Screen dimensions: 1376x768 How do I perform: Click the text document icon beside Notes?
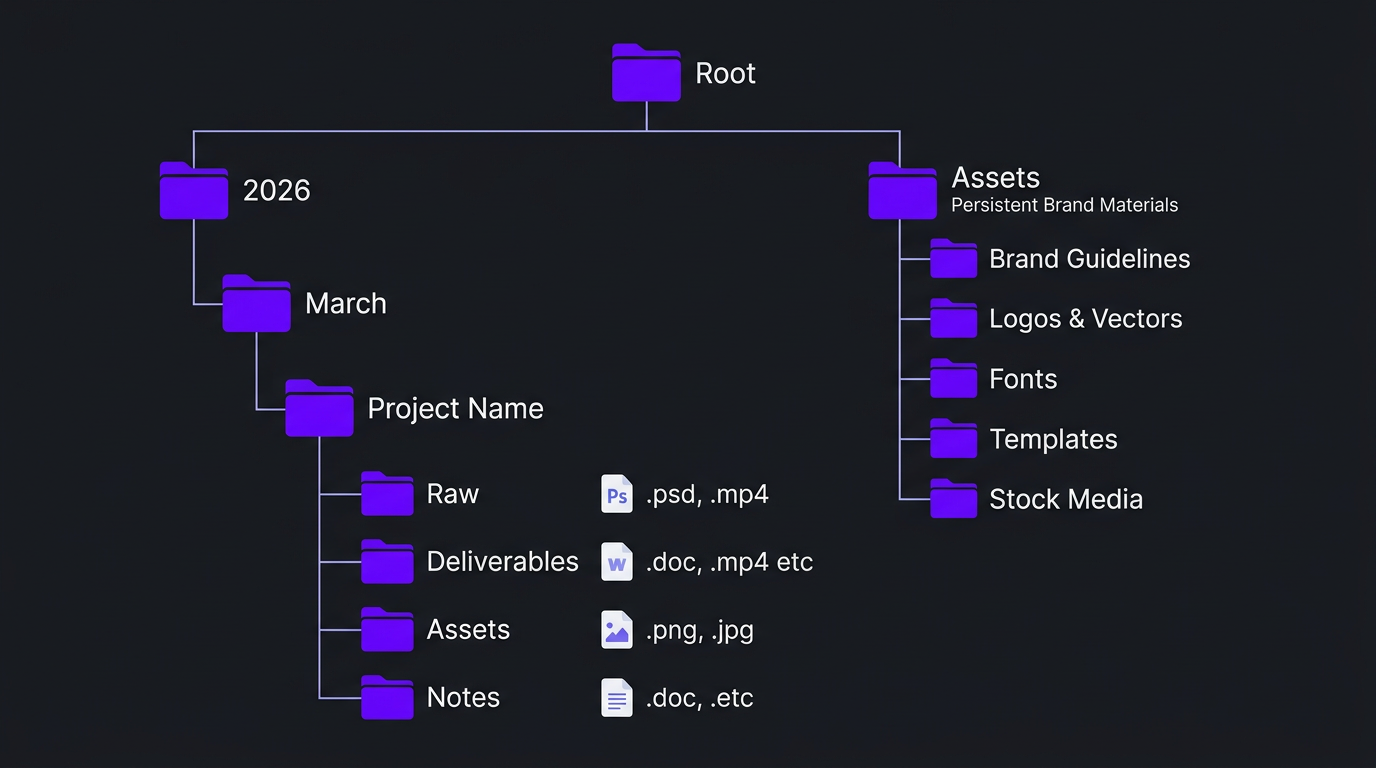[x=617, y=697]
